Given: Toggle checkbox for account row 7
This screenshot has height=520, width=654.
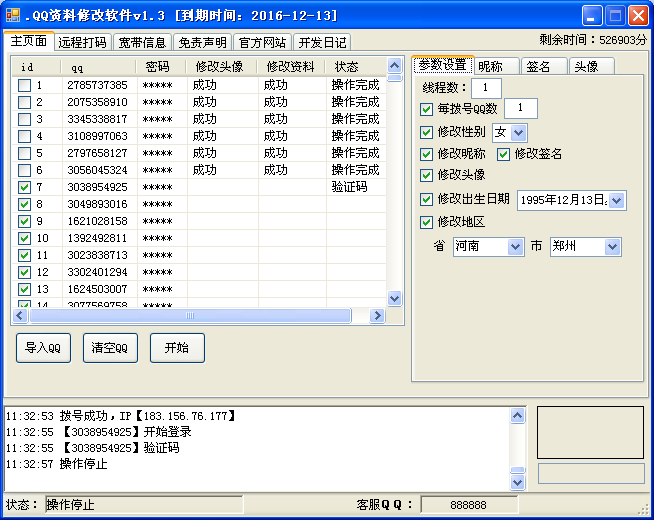Looking at the screenshot, I should (x=25, y=187).
